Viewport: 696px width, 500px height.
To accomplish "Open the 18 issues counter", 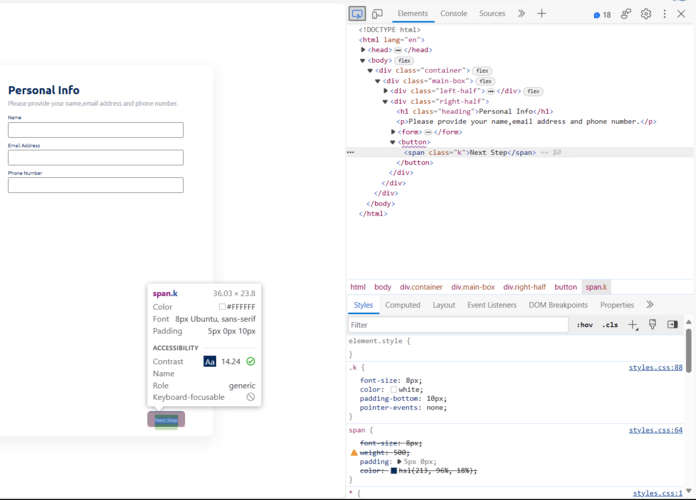I will pyautogui.click(x=602, y=15).
